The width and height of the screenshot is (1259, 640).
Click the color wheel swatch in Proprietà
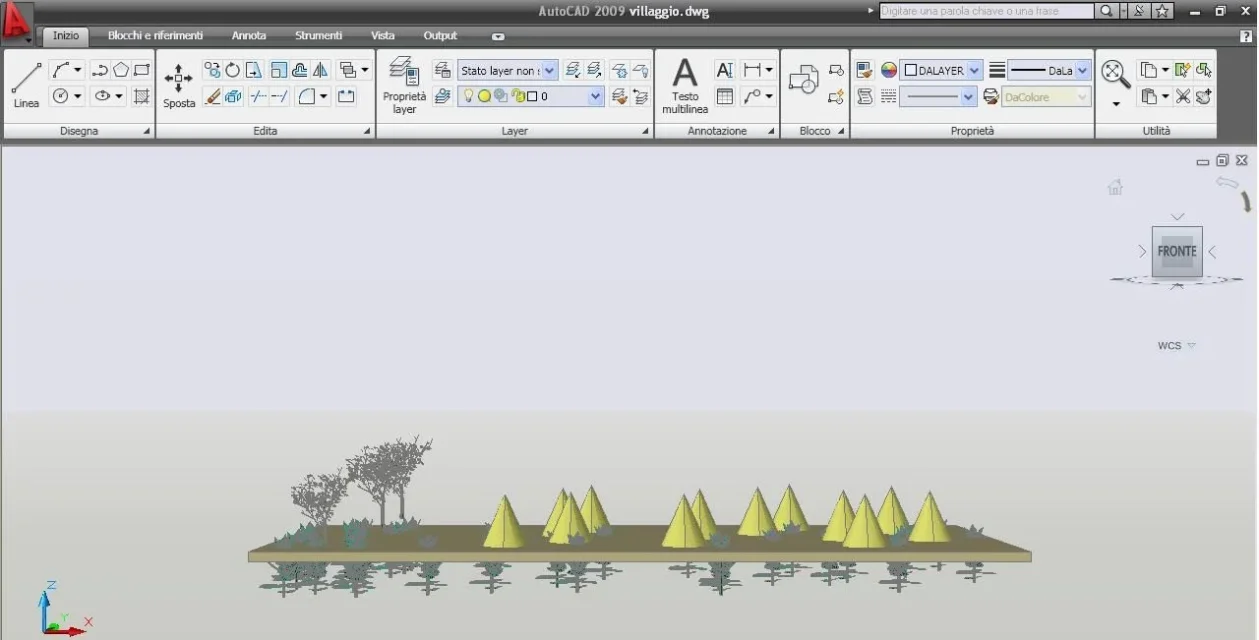point(889,70)
